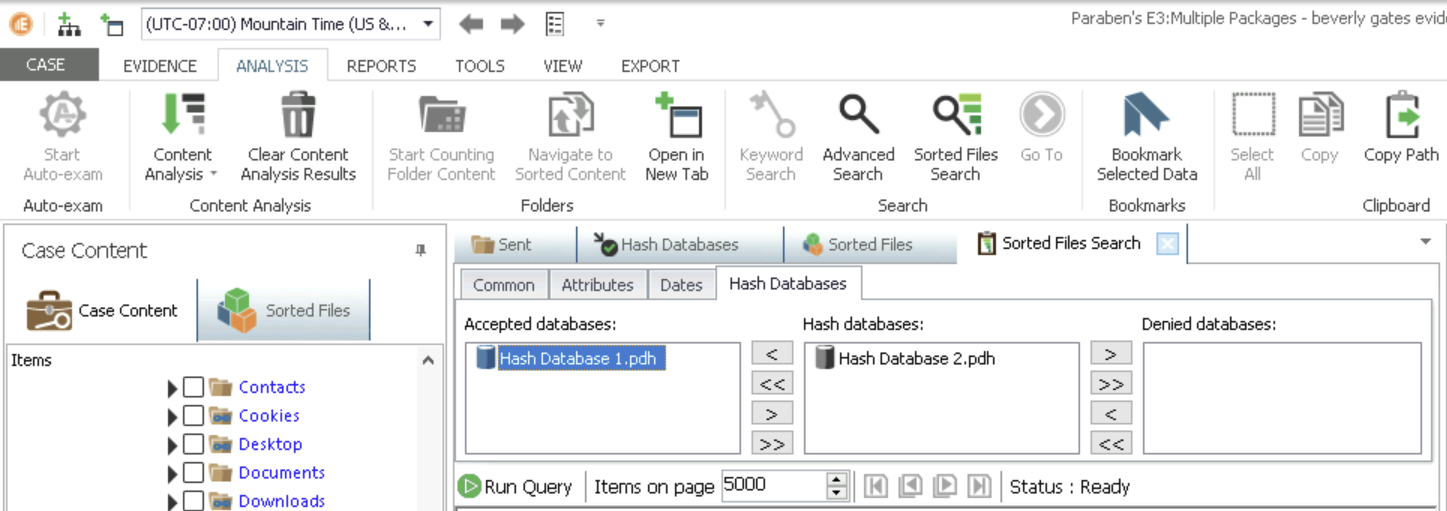Click the Copy icon

coord(1320,115)
